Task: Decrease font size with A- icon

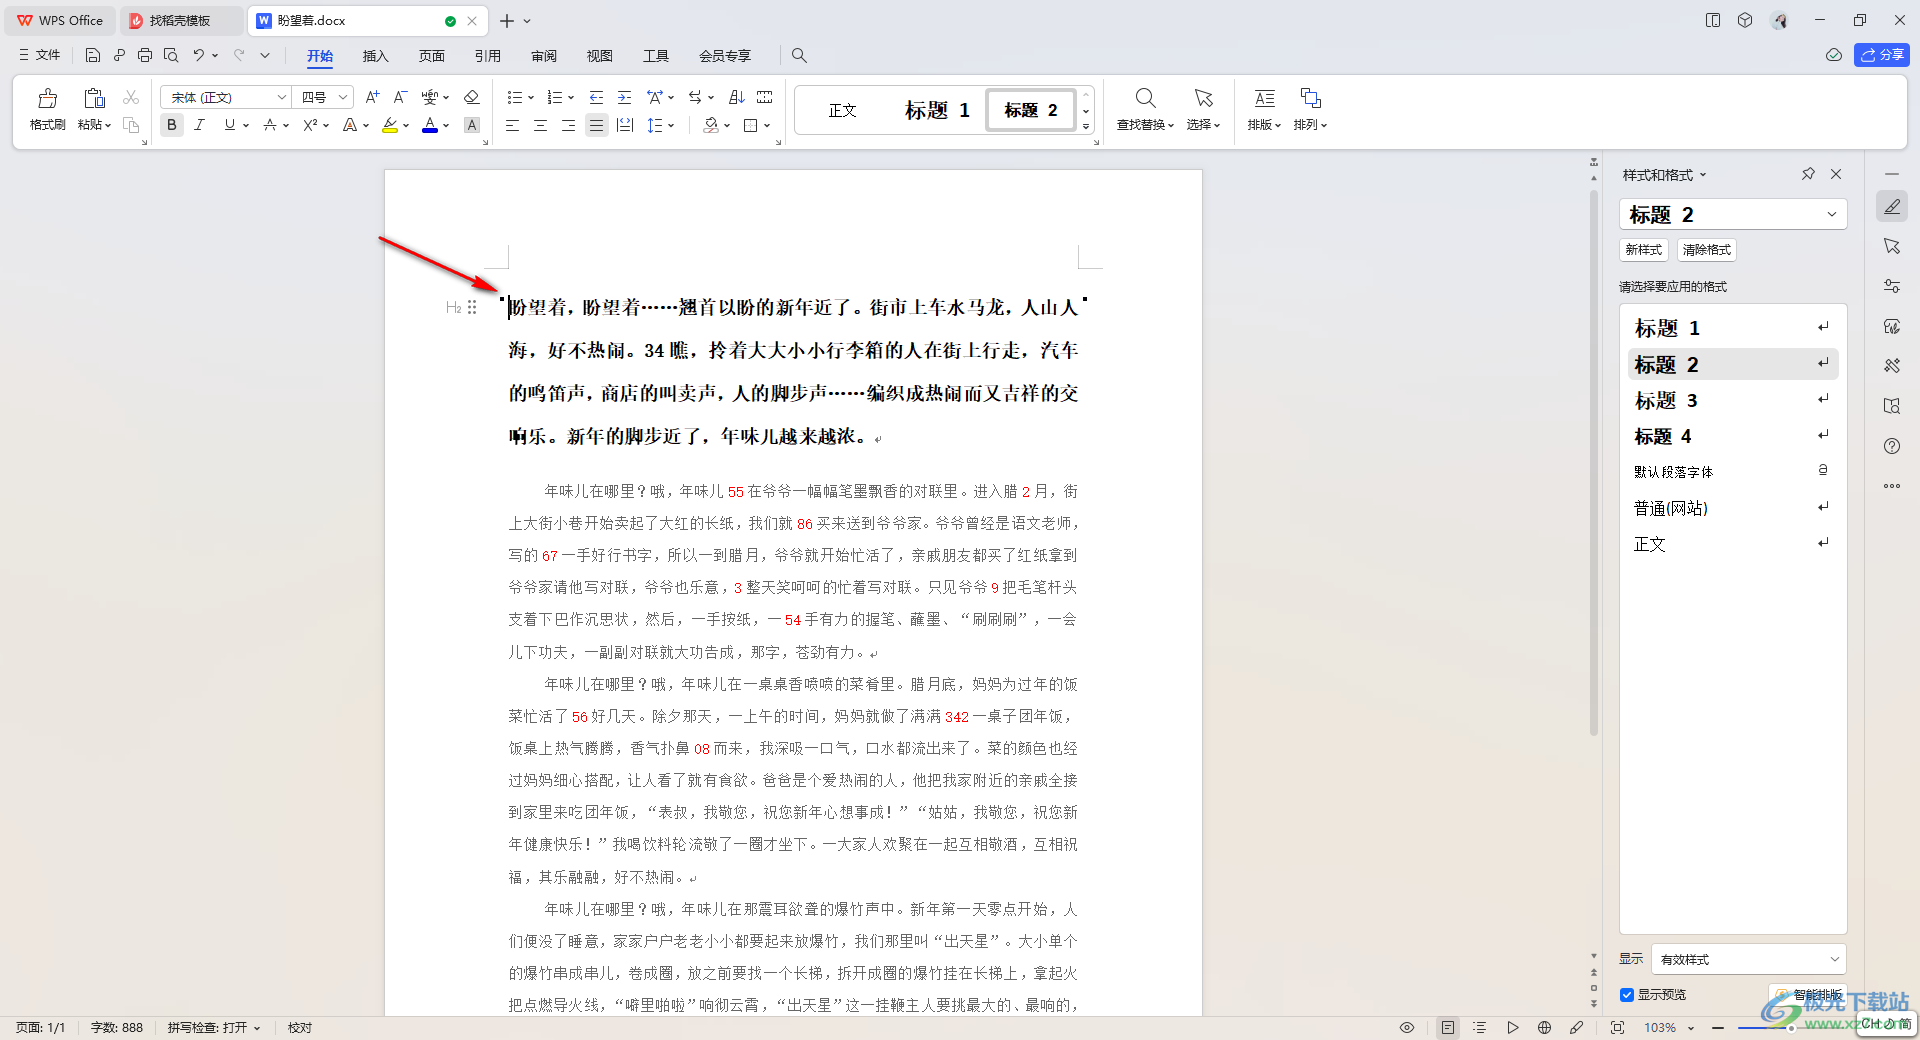Action: [400, 97]
